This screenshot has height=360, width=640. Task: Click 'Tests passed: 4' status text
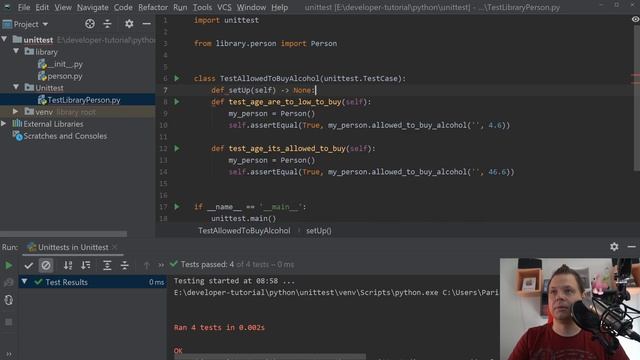coord(207,264)
